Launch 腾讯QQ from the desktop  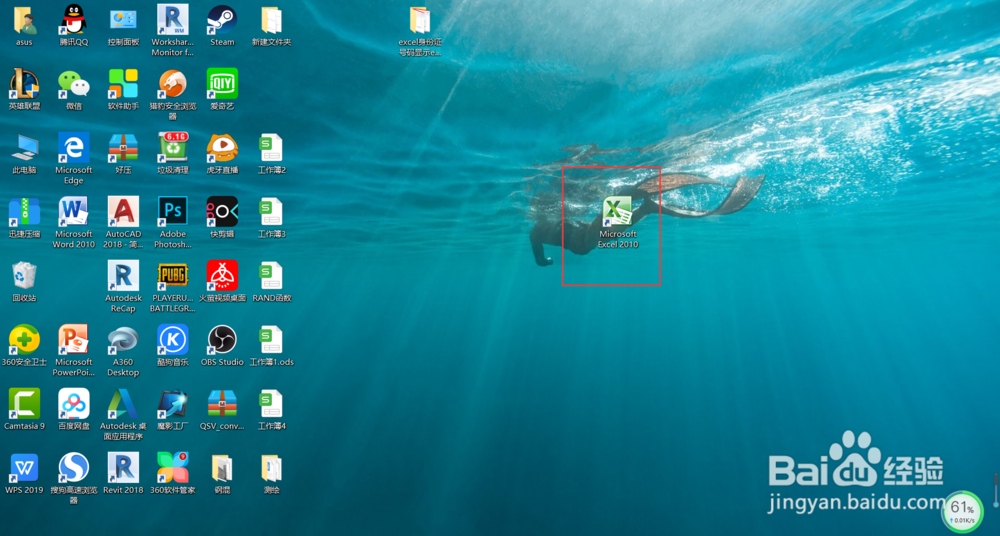click(73, 25)
